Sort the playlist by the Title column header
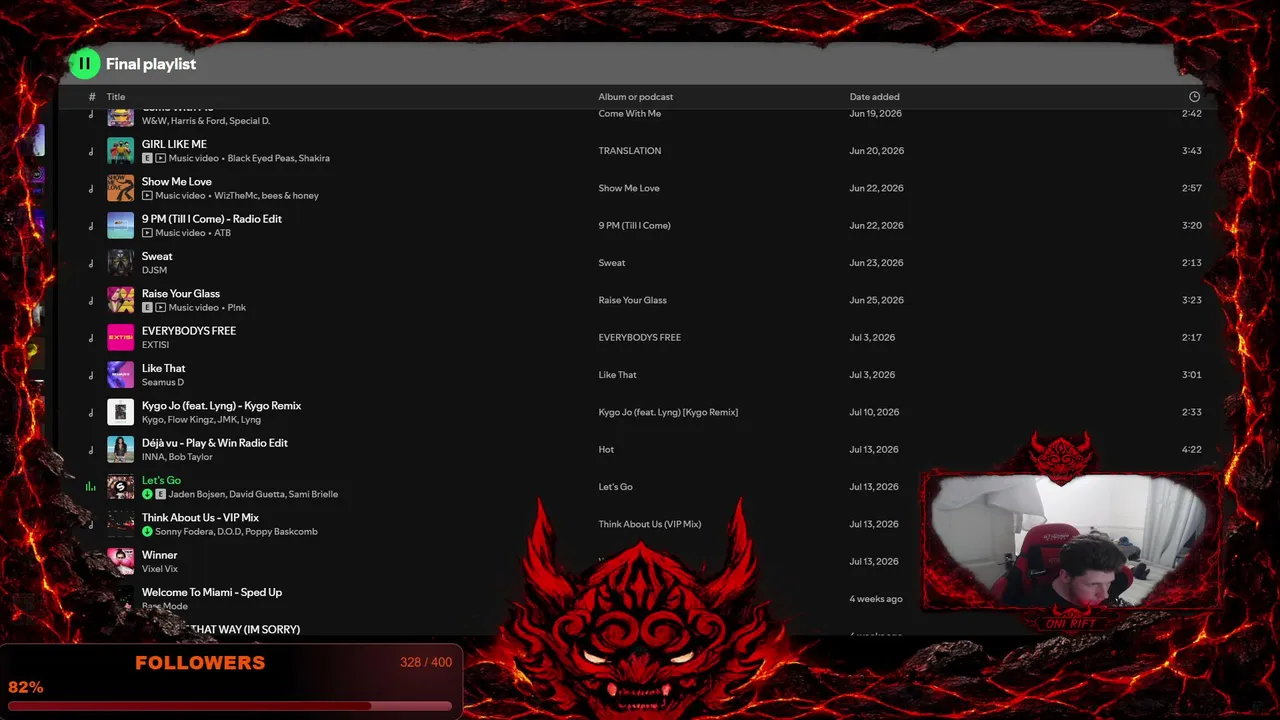 pos(116,97)
